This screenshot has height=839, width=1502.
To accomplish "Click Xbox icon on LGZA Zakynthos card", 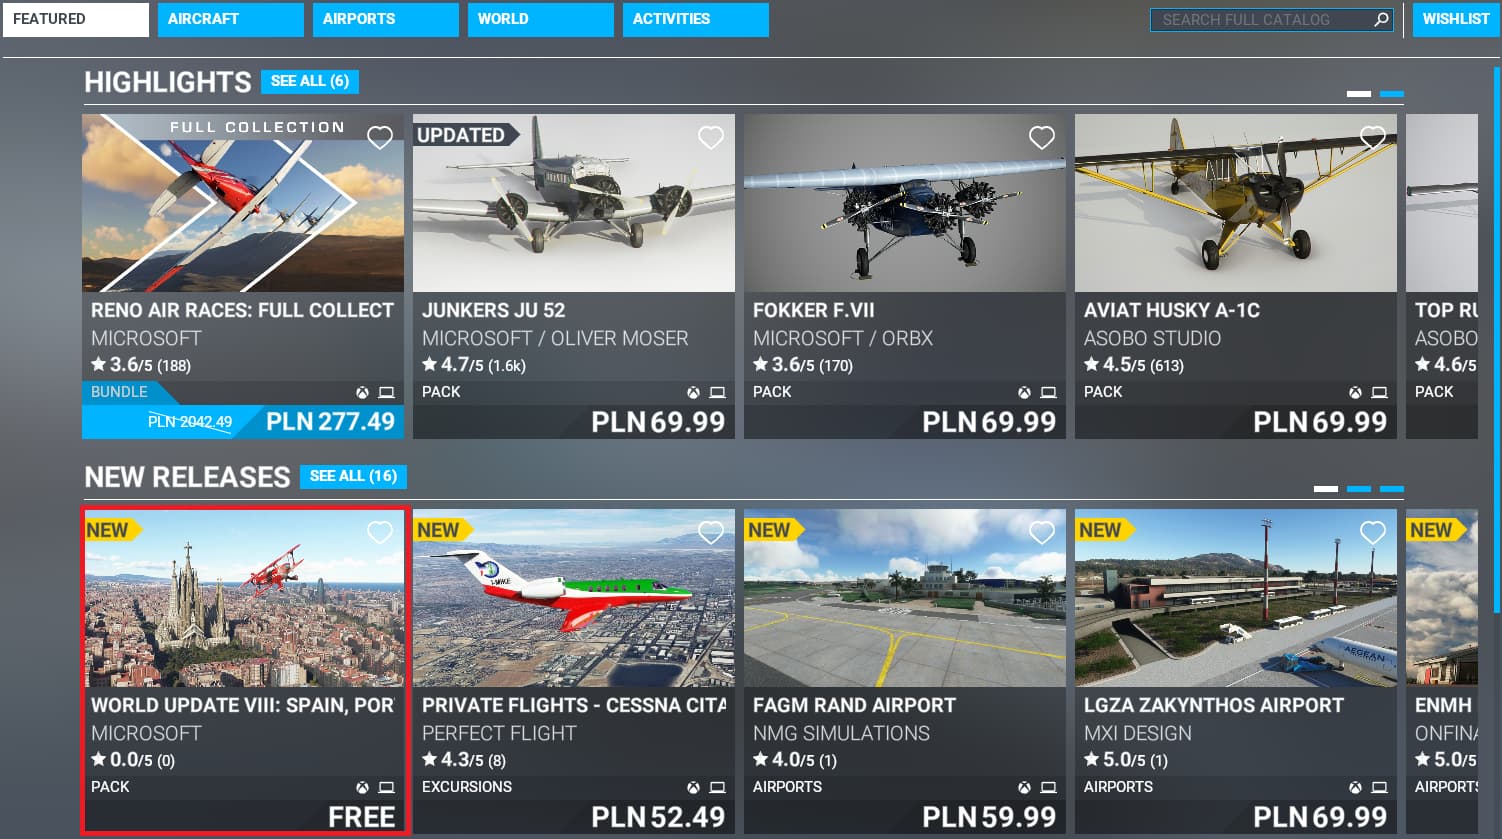I will click(1355, 788).
